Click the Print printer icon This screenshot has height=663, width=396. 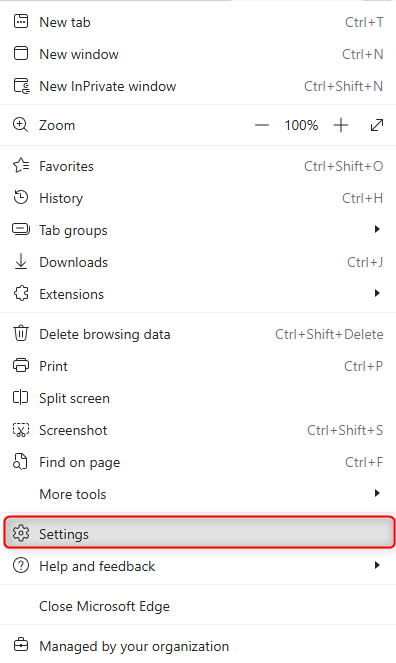pyautogui.click(x=21, y=365)
